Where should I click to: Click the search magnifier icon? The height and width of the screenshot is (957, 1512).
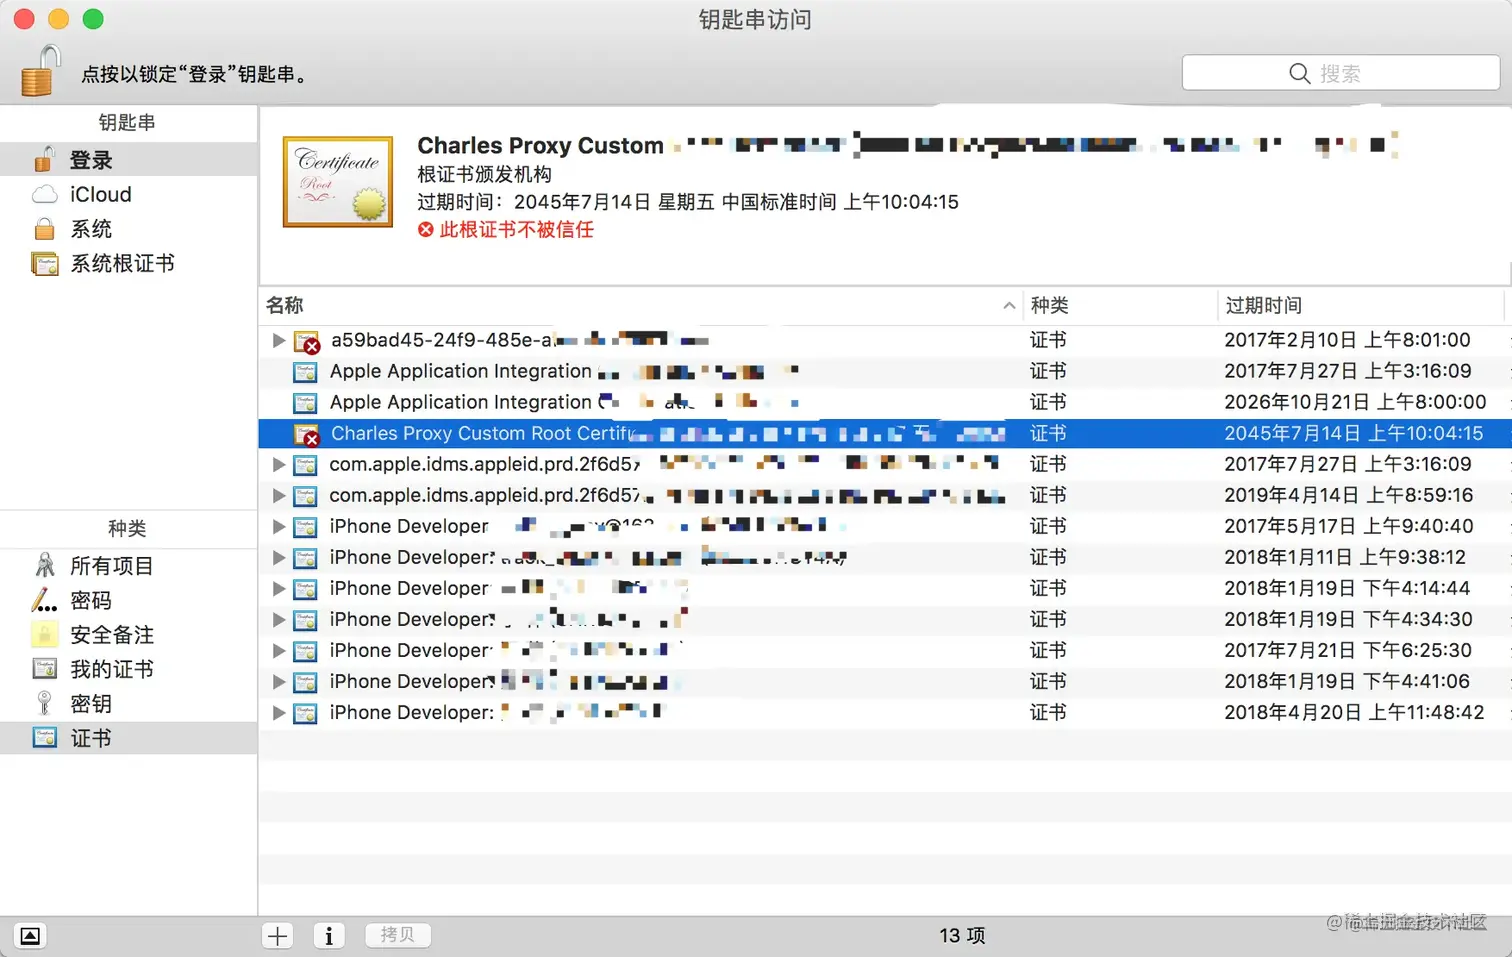tap(1300, 73)
